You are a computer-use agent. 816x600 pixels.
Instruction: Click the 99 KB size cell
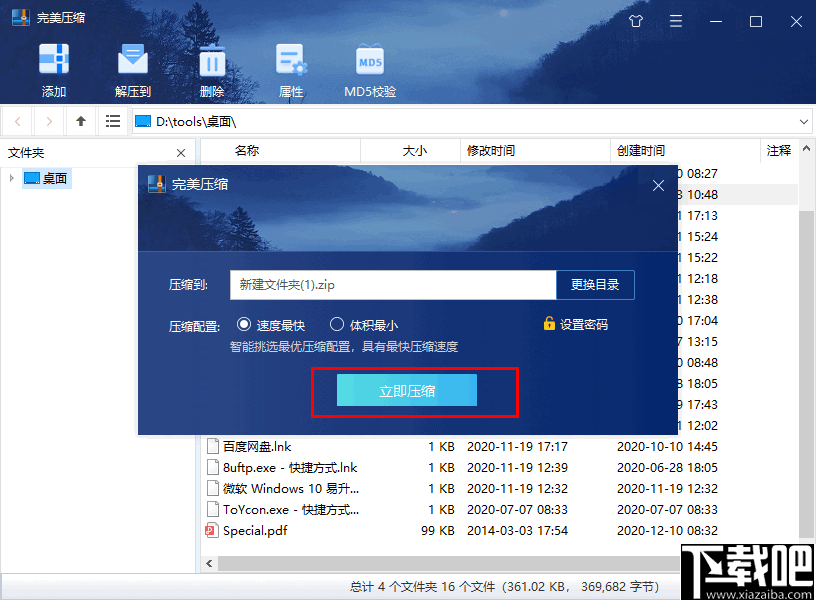pos(438,530)
